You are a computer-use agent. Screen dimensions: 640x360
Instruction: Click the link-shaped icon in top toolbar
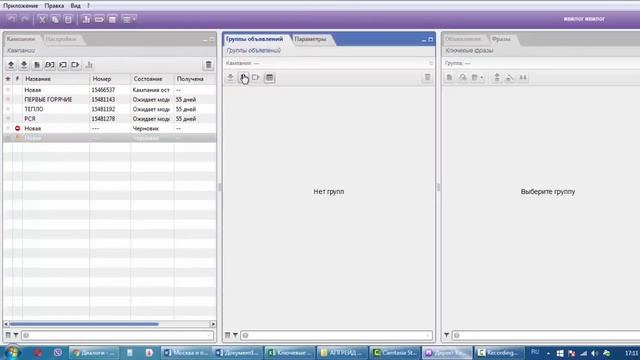99,19
